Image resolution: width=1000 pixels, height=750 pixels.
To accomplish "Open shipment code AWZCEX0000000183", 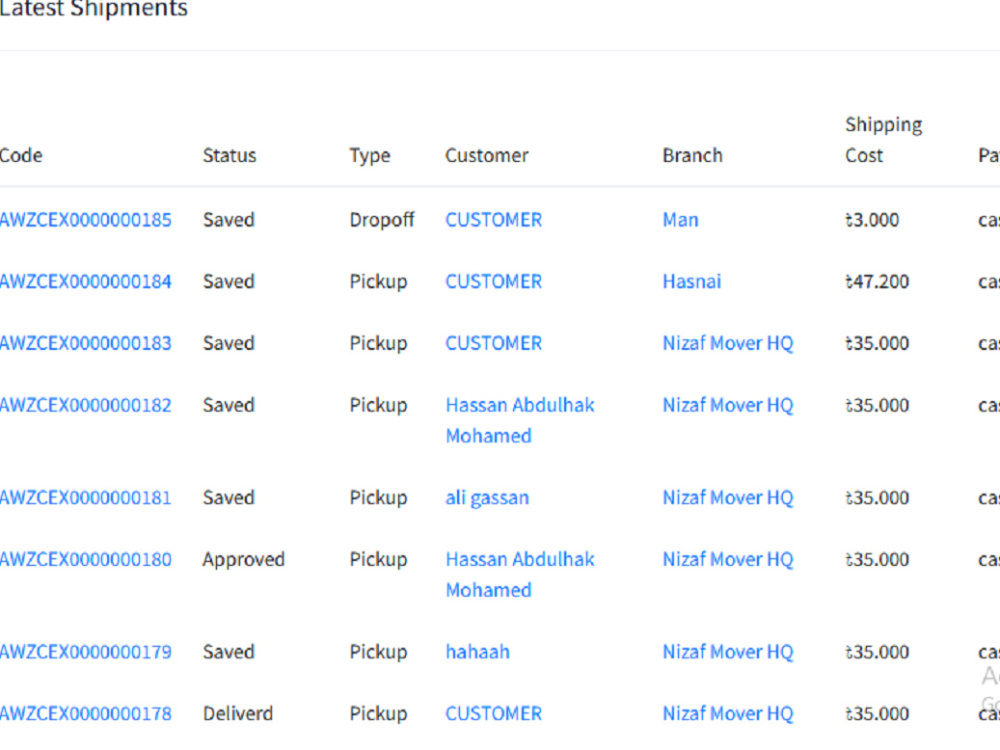I will pos(85,344).
